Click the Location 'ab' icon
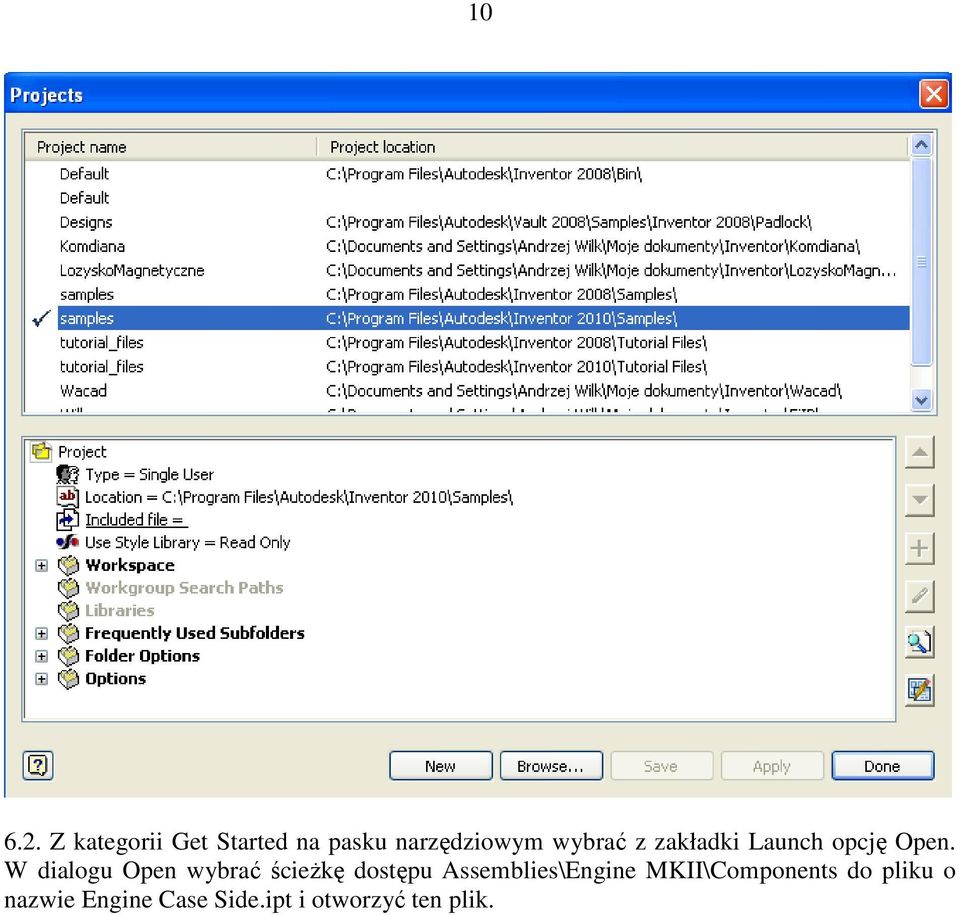Image resolution: width=960 pixels, height=915 pixels. point(67,497)
